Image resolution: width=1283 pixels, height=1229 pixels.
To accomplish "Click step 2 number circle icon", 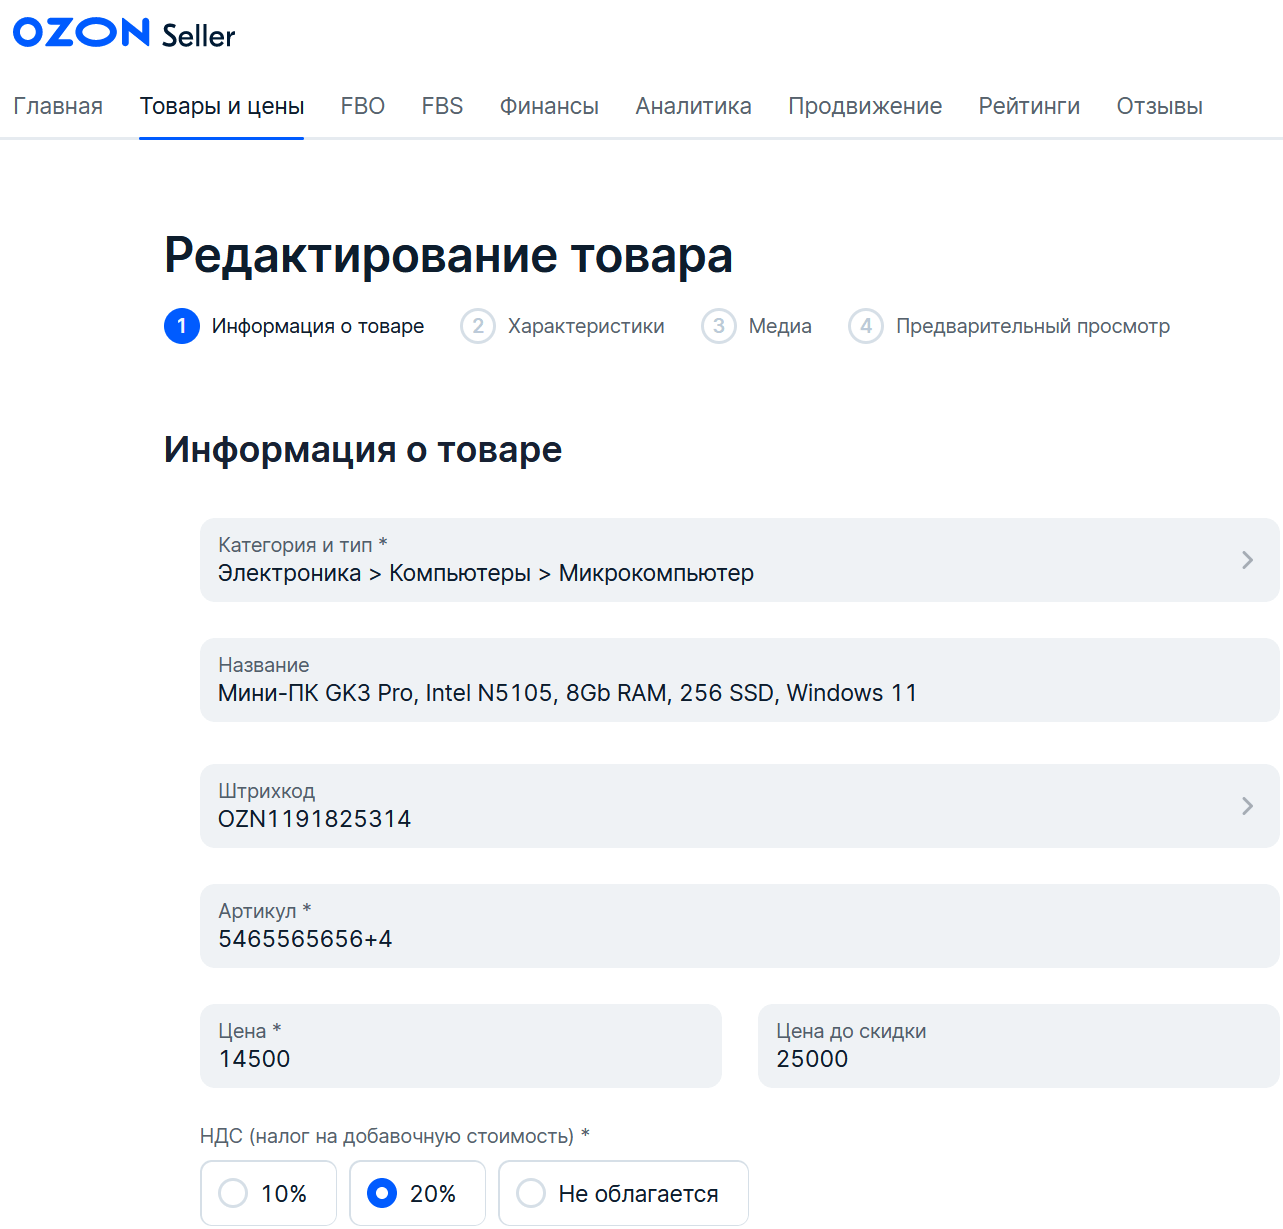I will click(x=478, y=326).
